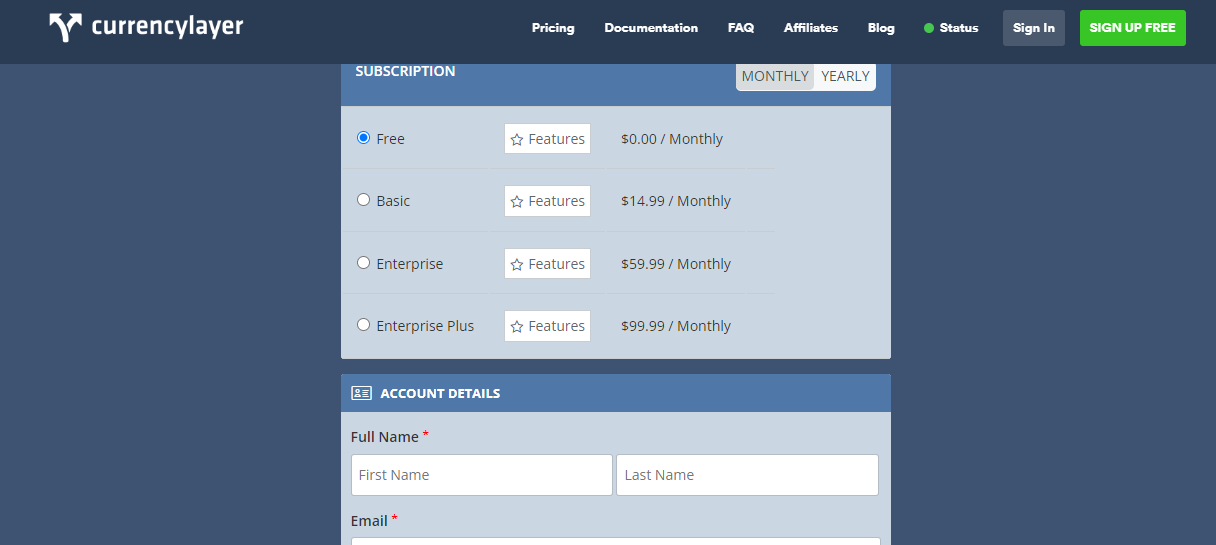Choose the Enterprise plan radio button
This screenshot has height=545, width=1216.
tap(364, 263)
